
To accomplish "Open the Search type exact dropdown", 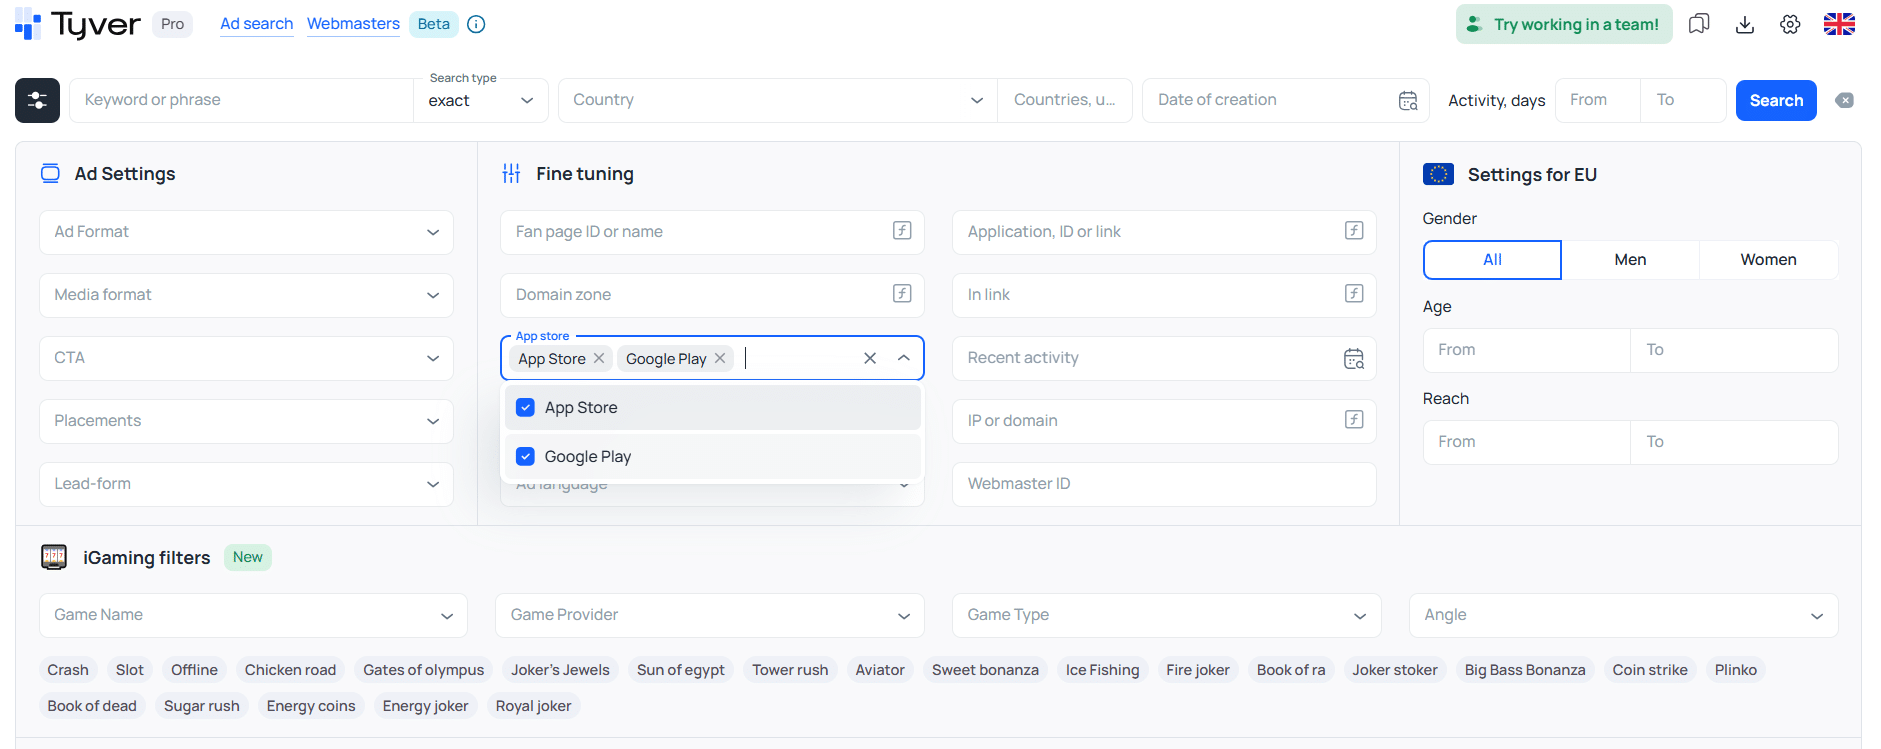I will tap(481, 100).
